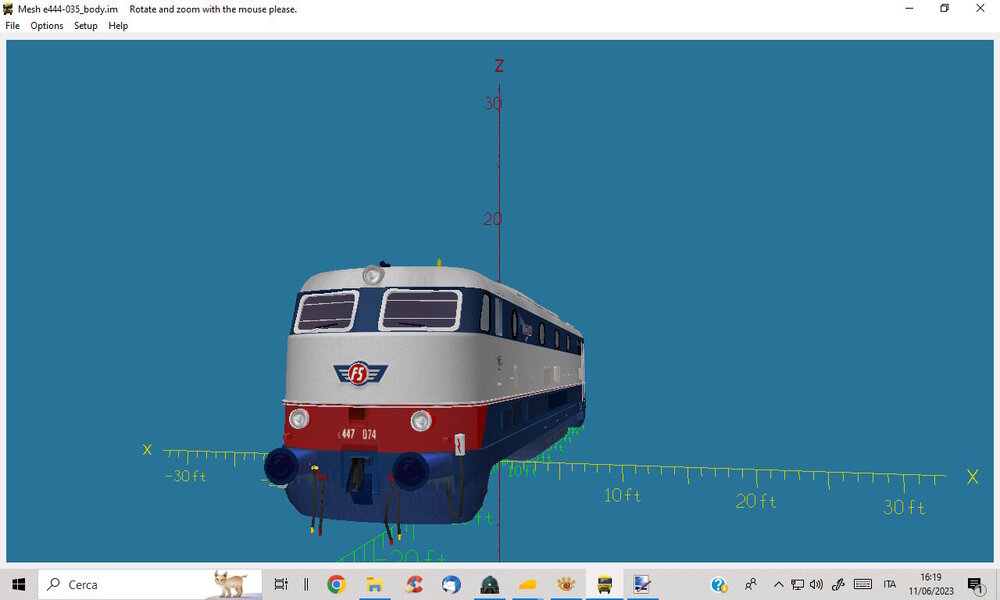
Task: Close the mesh viewer window
Action: (980, 8)
